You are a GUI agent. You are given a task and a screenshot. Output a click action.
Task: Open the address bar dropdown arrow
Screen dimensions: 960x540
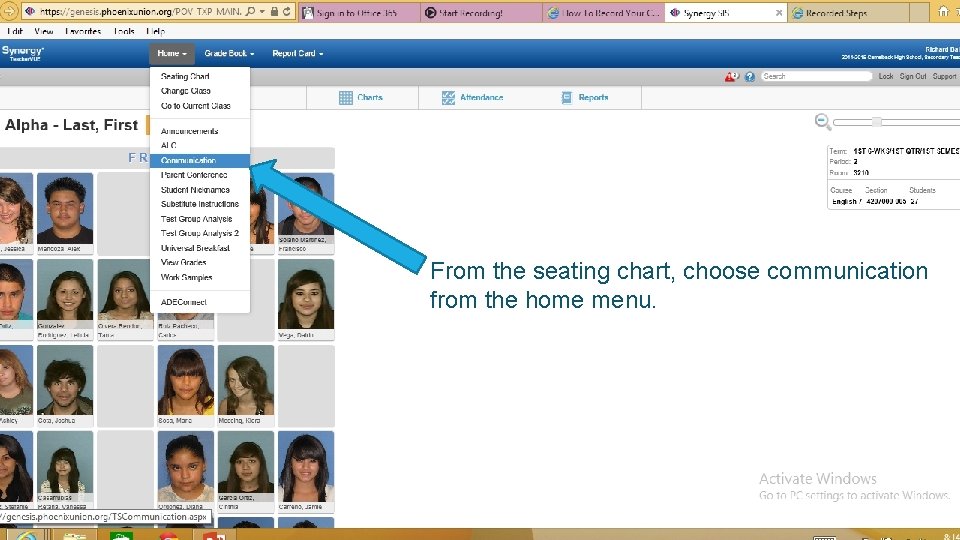tap(262, 12)
